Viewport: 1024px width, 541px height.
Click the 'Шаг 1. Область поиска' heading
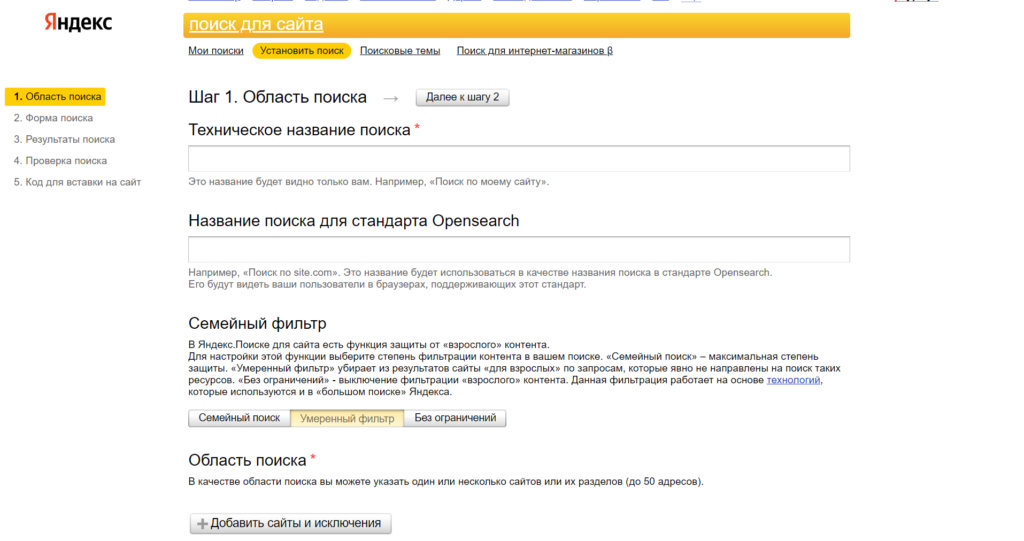(278, 97)
